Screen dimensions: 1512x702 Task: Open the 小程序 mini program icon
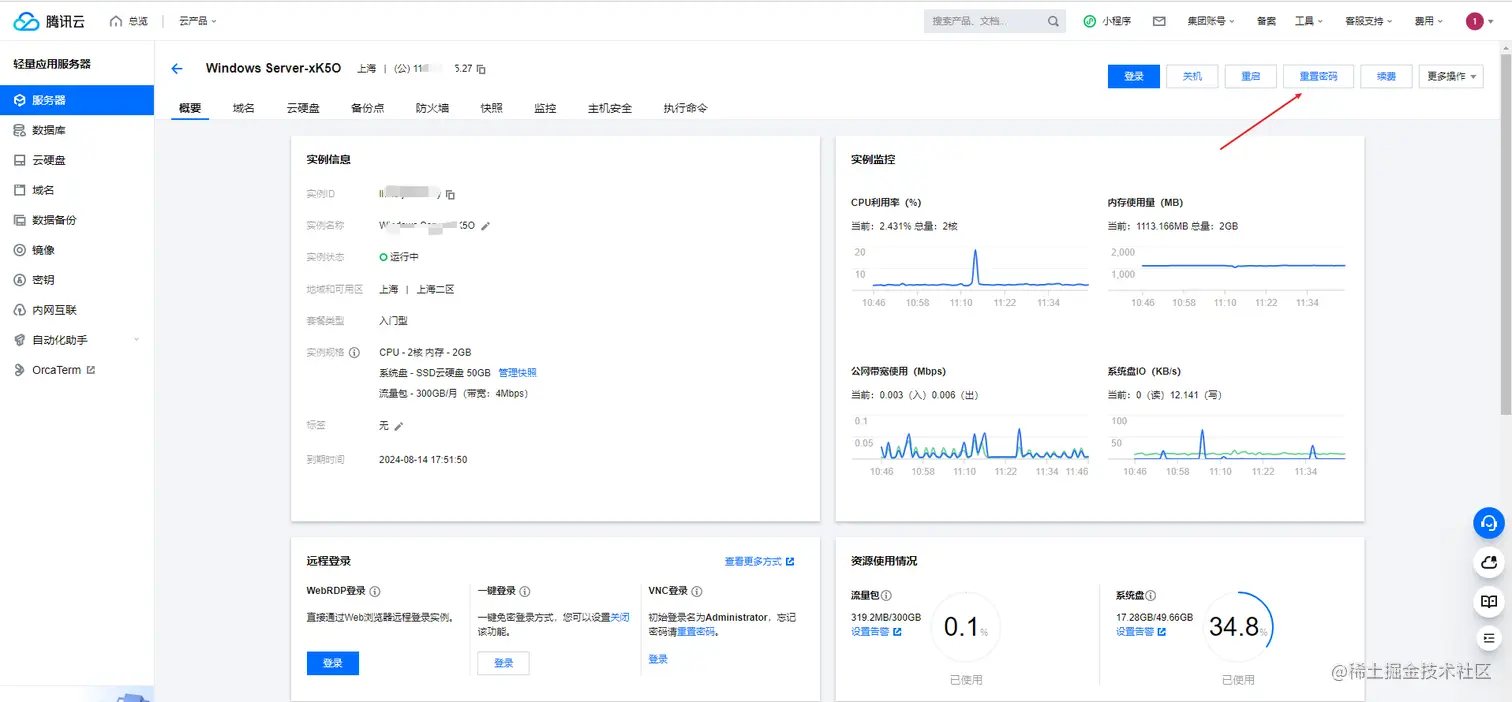coord(1089,21)
